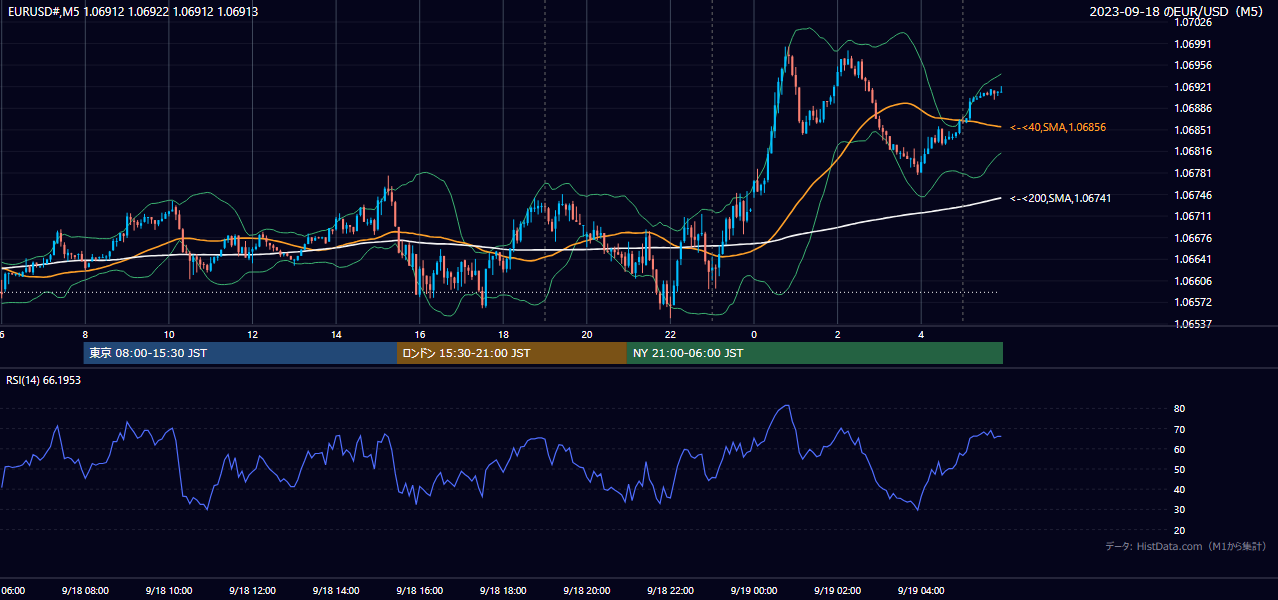1278x600 pixels.
Task: Click price axis label 1.06781
Action: tap(1192, 173)
